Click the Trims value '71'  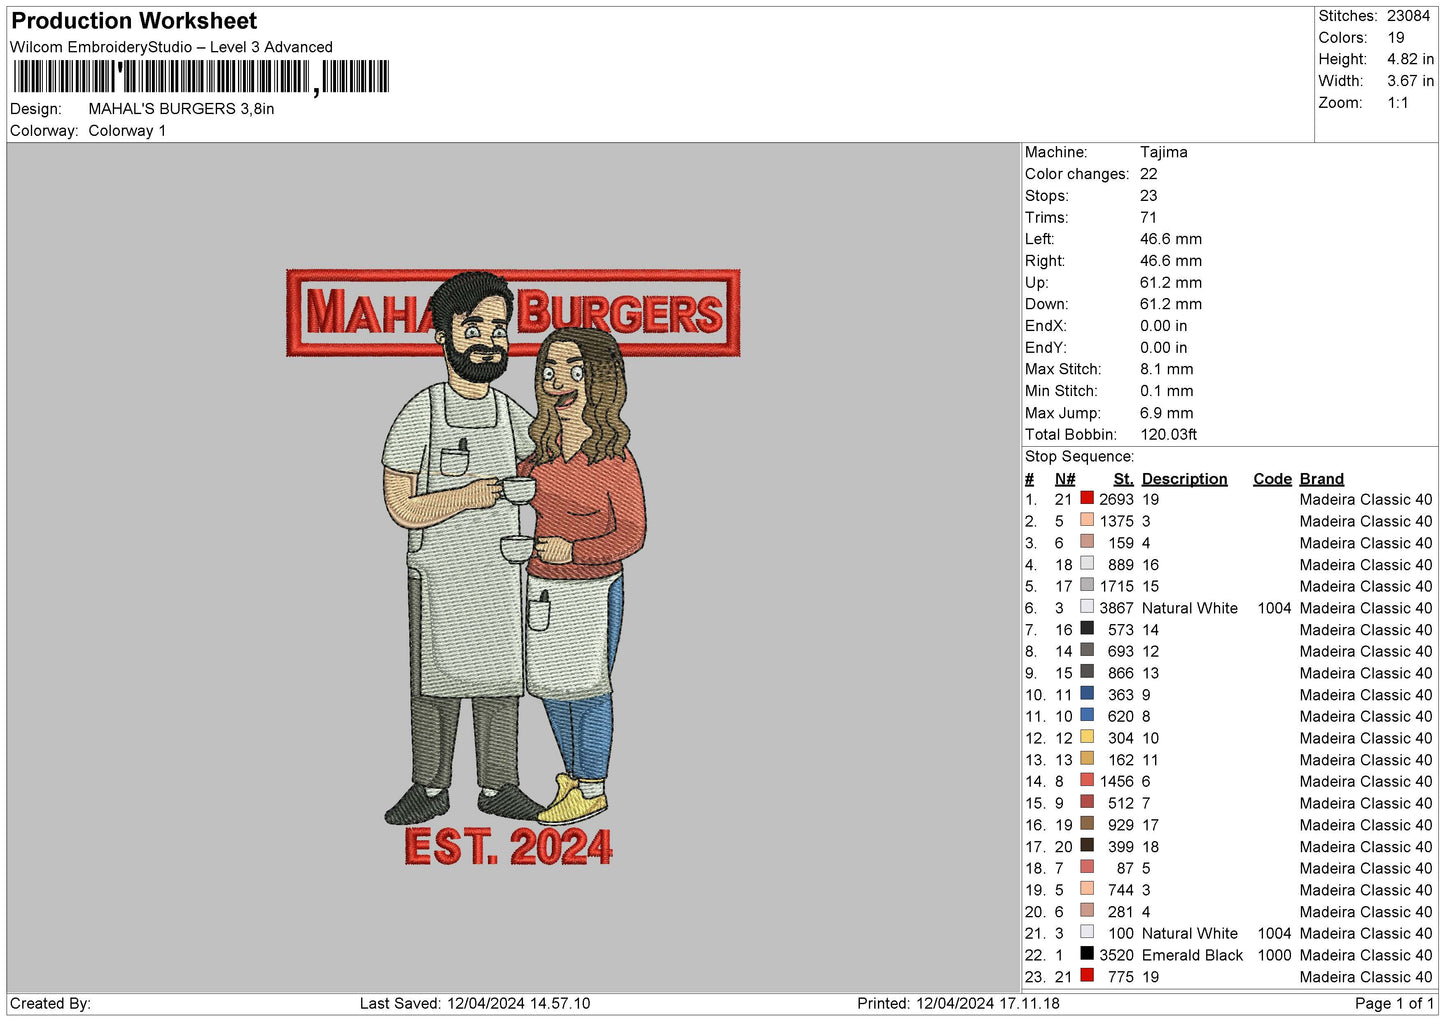pos(1148,217)
